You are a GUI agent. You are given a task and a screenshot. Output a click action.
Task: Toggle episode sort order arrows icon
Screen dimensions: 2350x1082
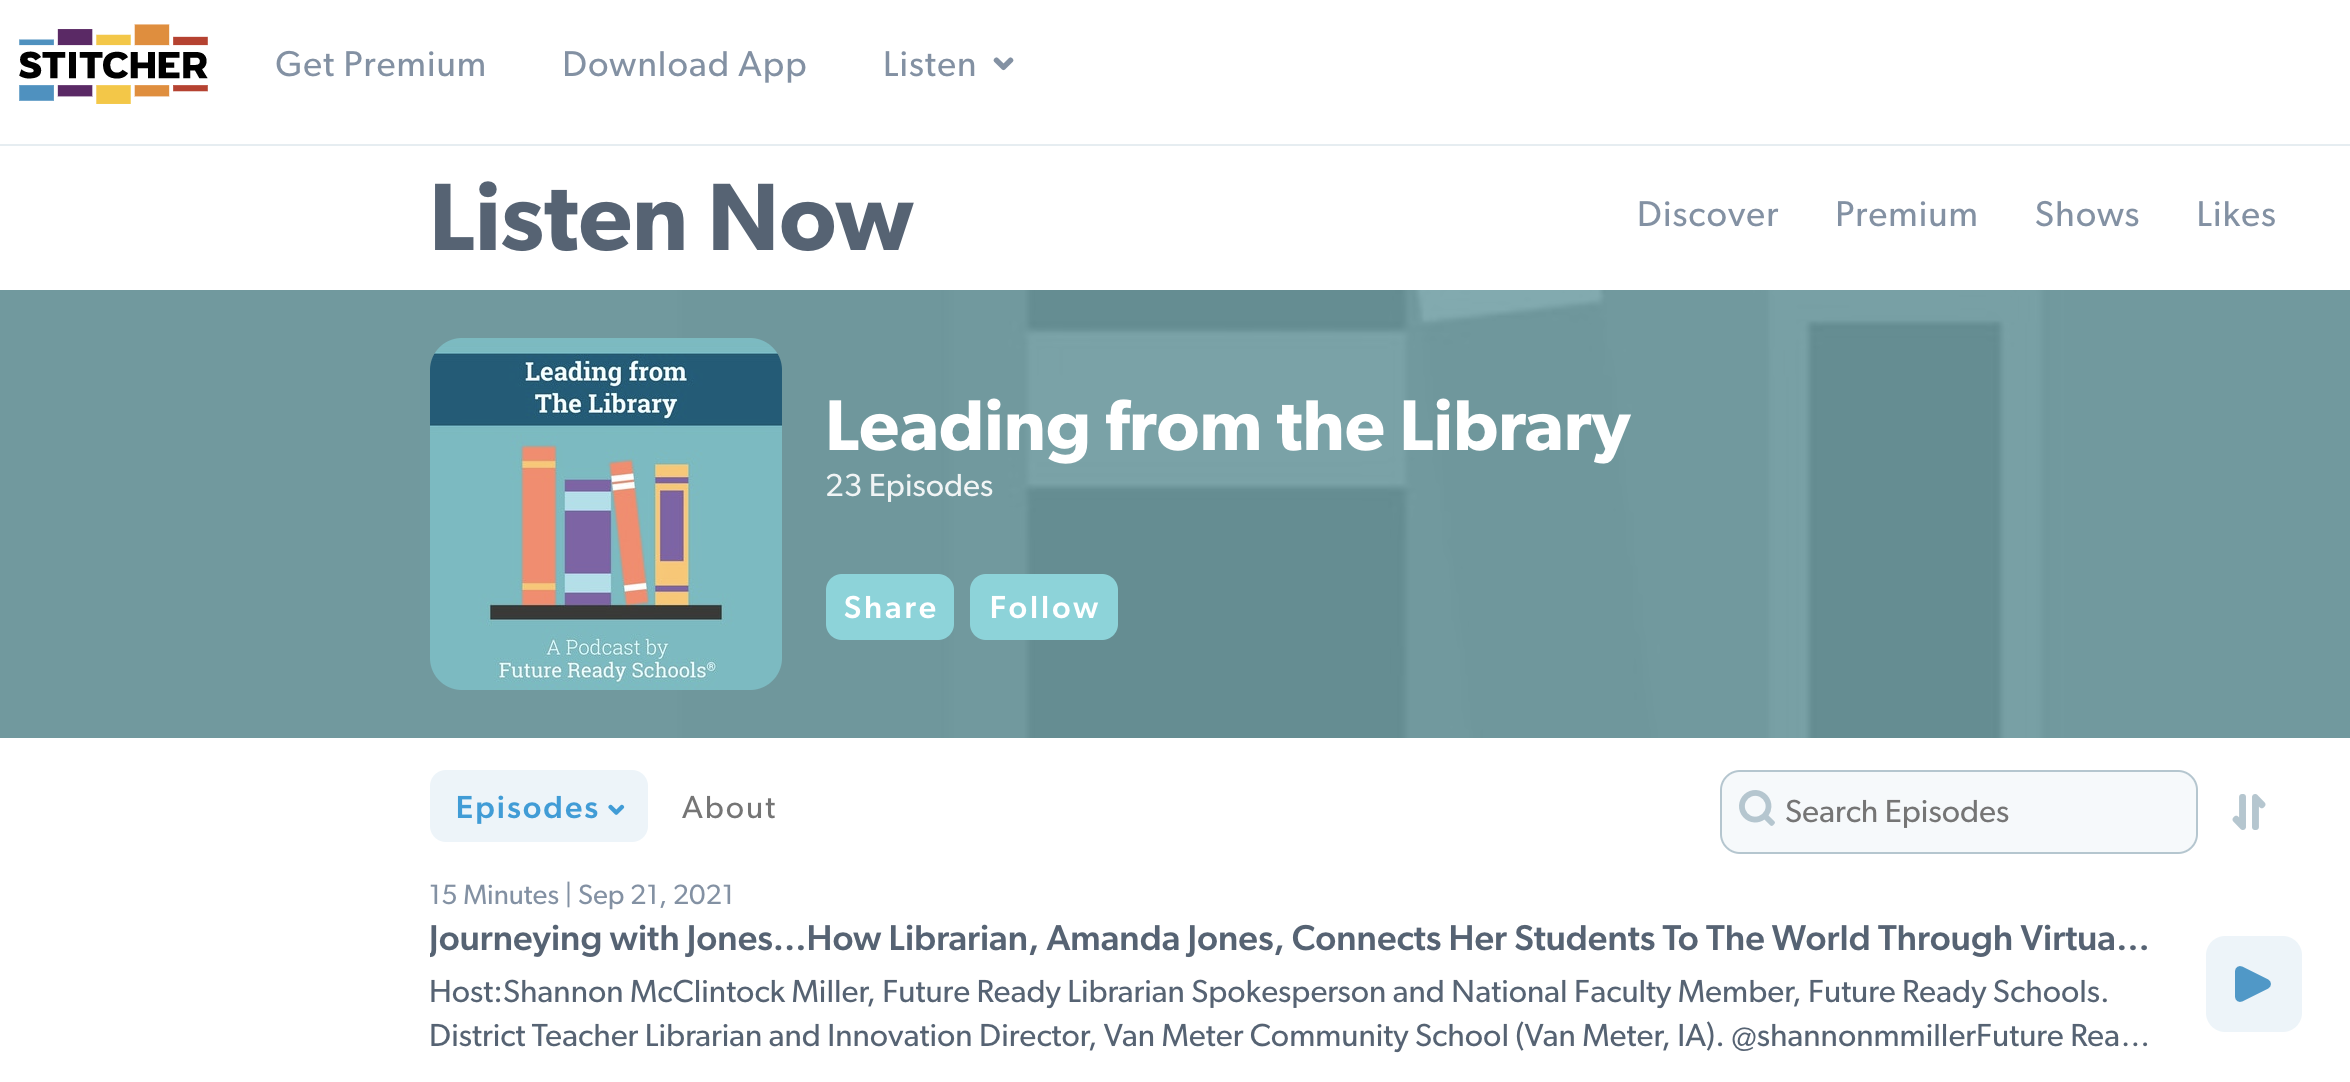pyautogui.click(x=2248, y=811)
